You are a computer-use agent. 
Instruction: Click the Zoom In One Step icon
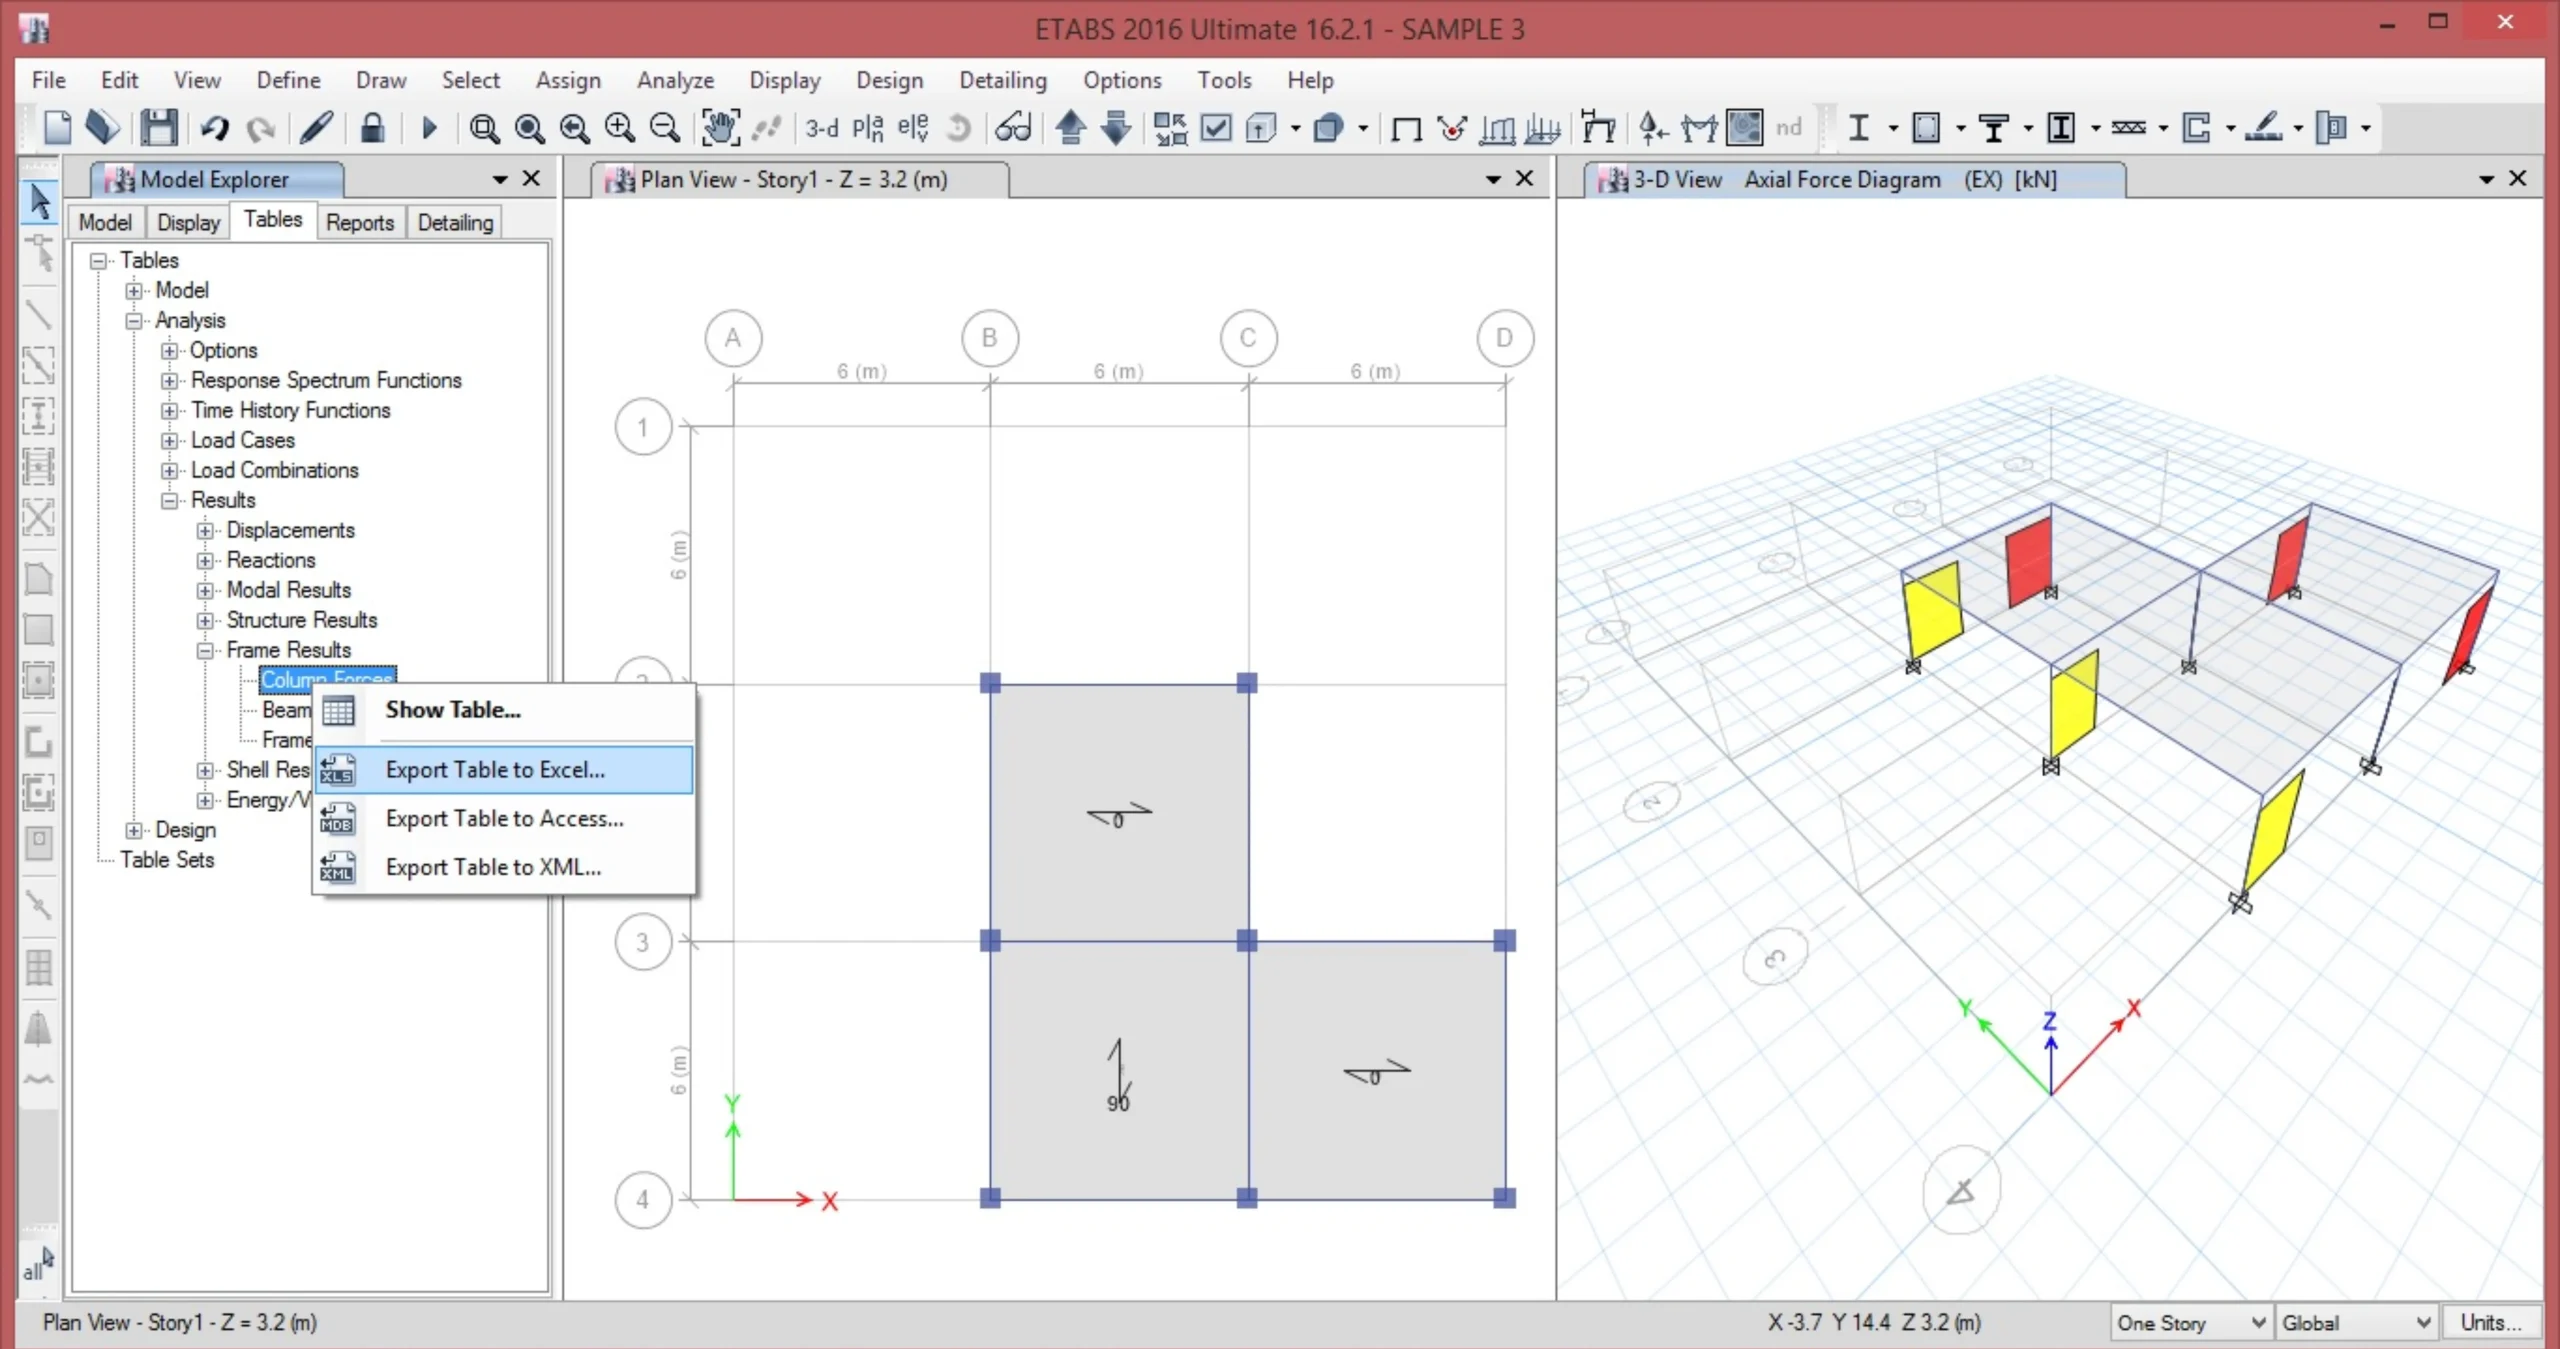pos(619,128)
